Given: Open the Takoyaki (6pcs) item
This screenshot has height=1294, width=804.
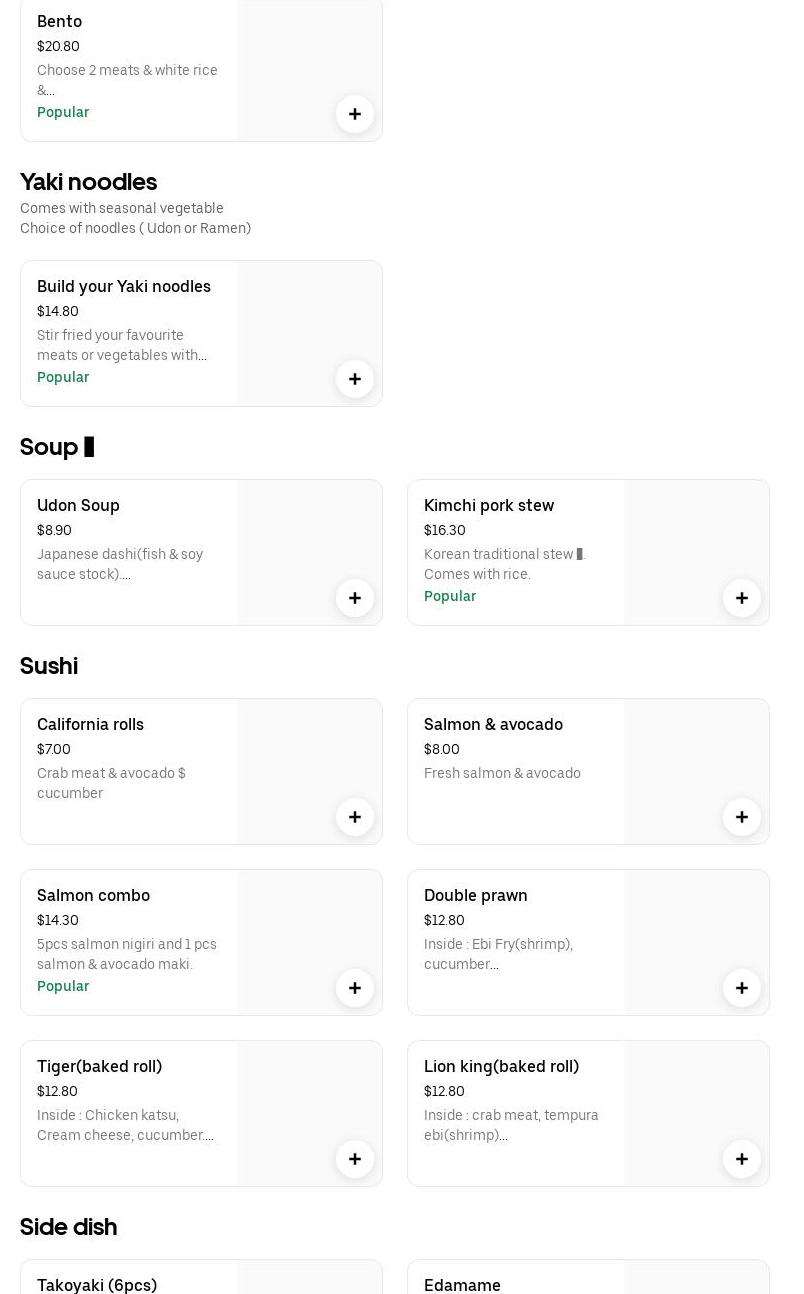Looking at the screenshot, I should [97, 1284].
